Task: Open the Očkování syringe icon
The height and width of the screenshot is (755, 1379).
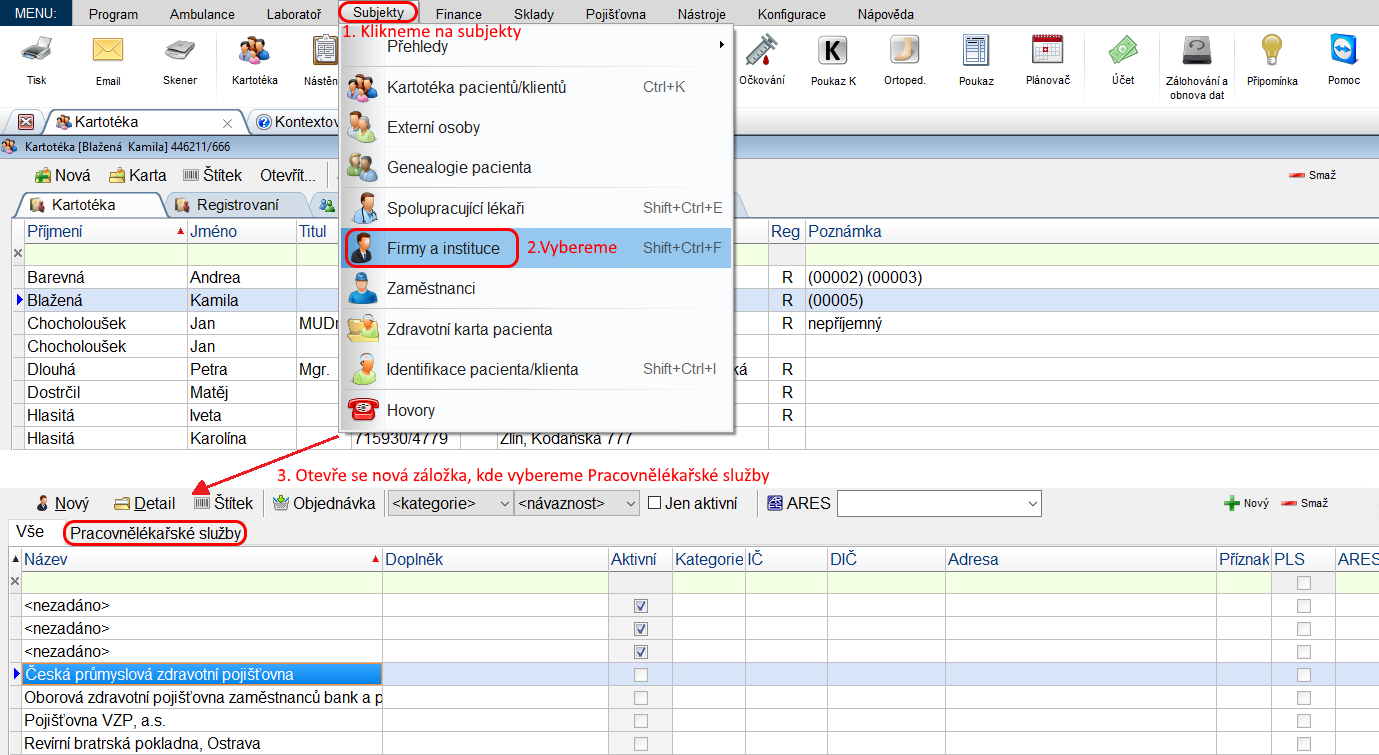Action: pyautogui.click(x=761, y=51)
